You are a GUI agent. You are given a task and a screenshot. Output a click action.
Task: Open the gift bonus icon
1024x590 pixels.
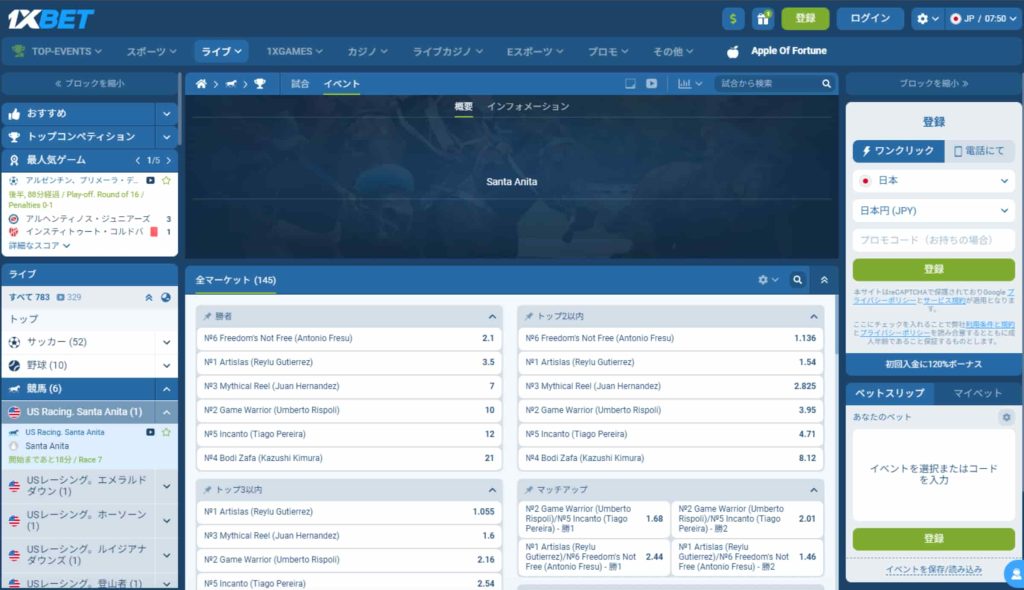(x=763, y=19)
